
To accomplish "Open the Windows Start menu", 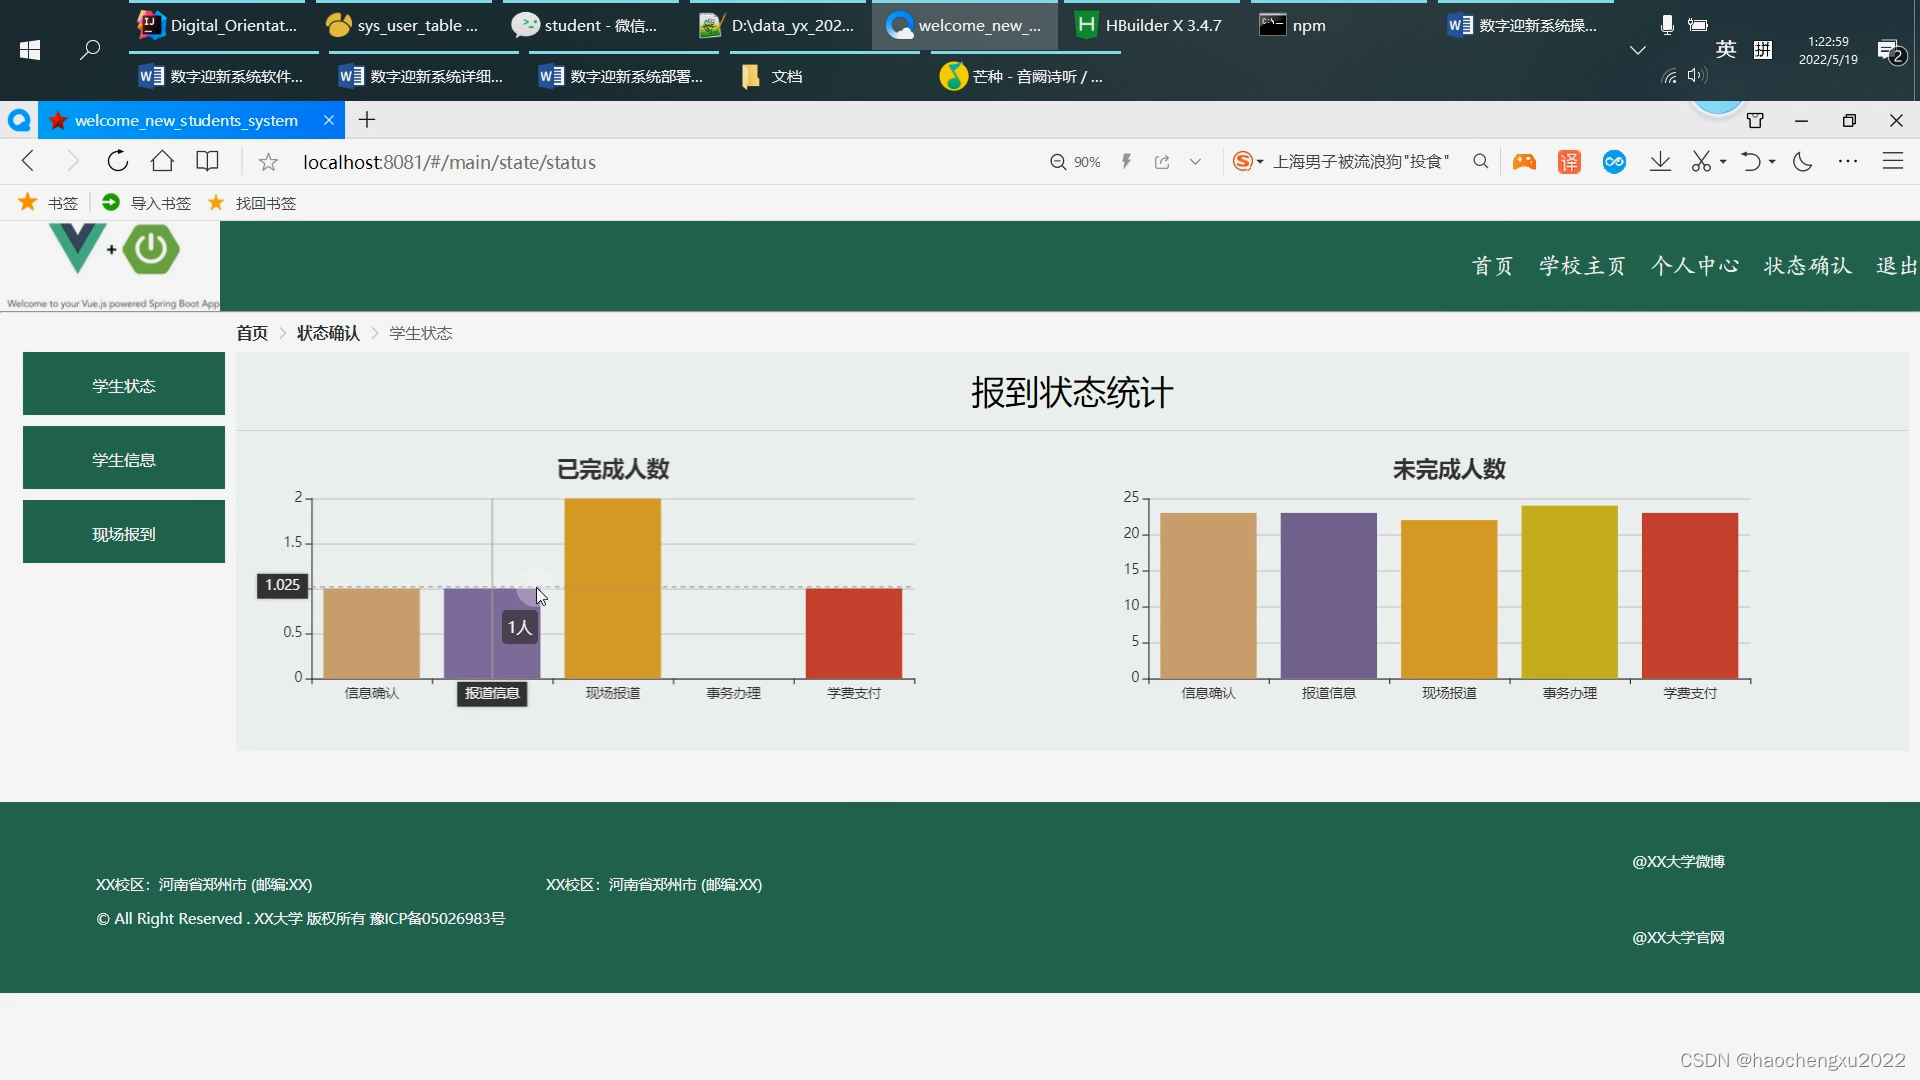I will (30, 50).
